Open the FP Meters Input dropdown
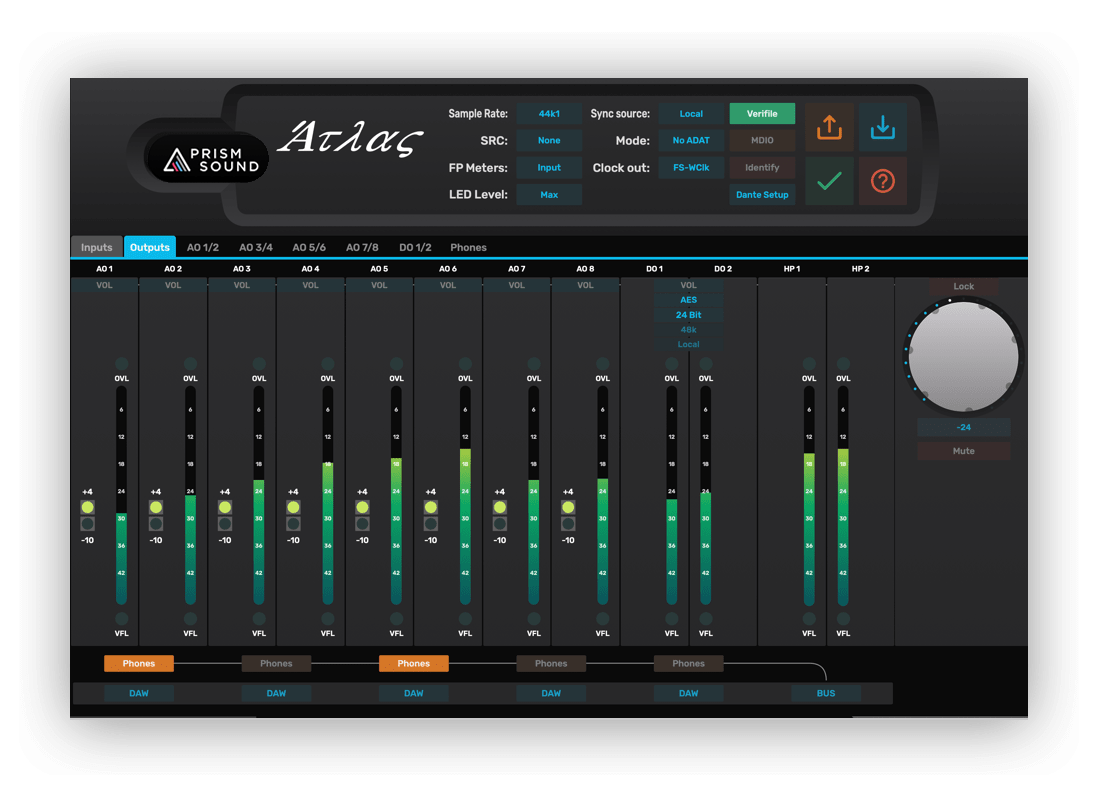Image resolution: width=1100 pixels, height=790 pixels. pos(549,168)
